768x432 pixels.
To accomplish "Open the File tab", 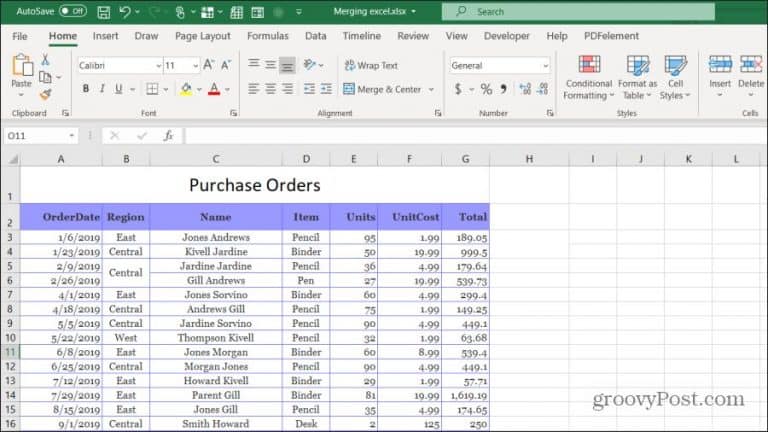I will click(x=20, y=36).
